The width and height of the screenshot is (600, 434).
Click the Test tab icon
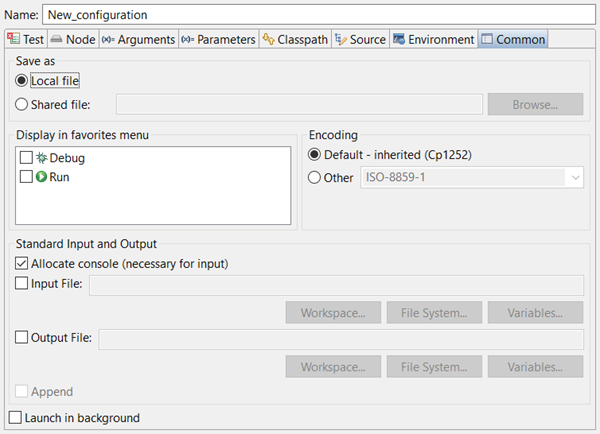point(12,40)
